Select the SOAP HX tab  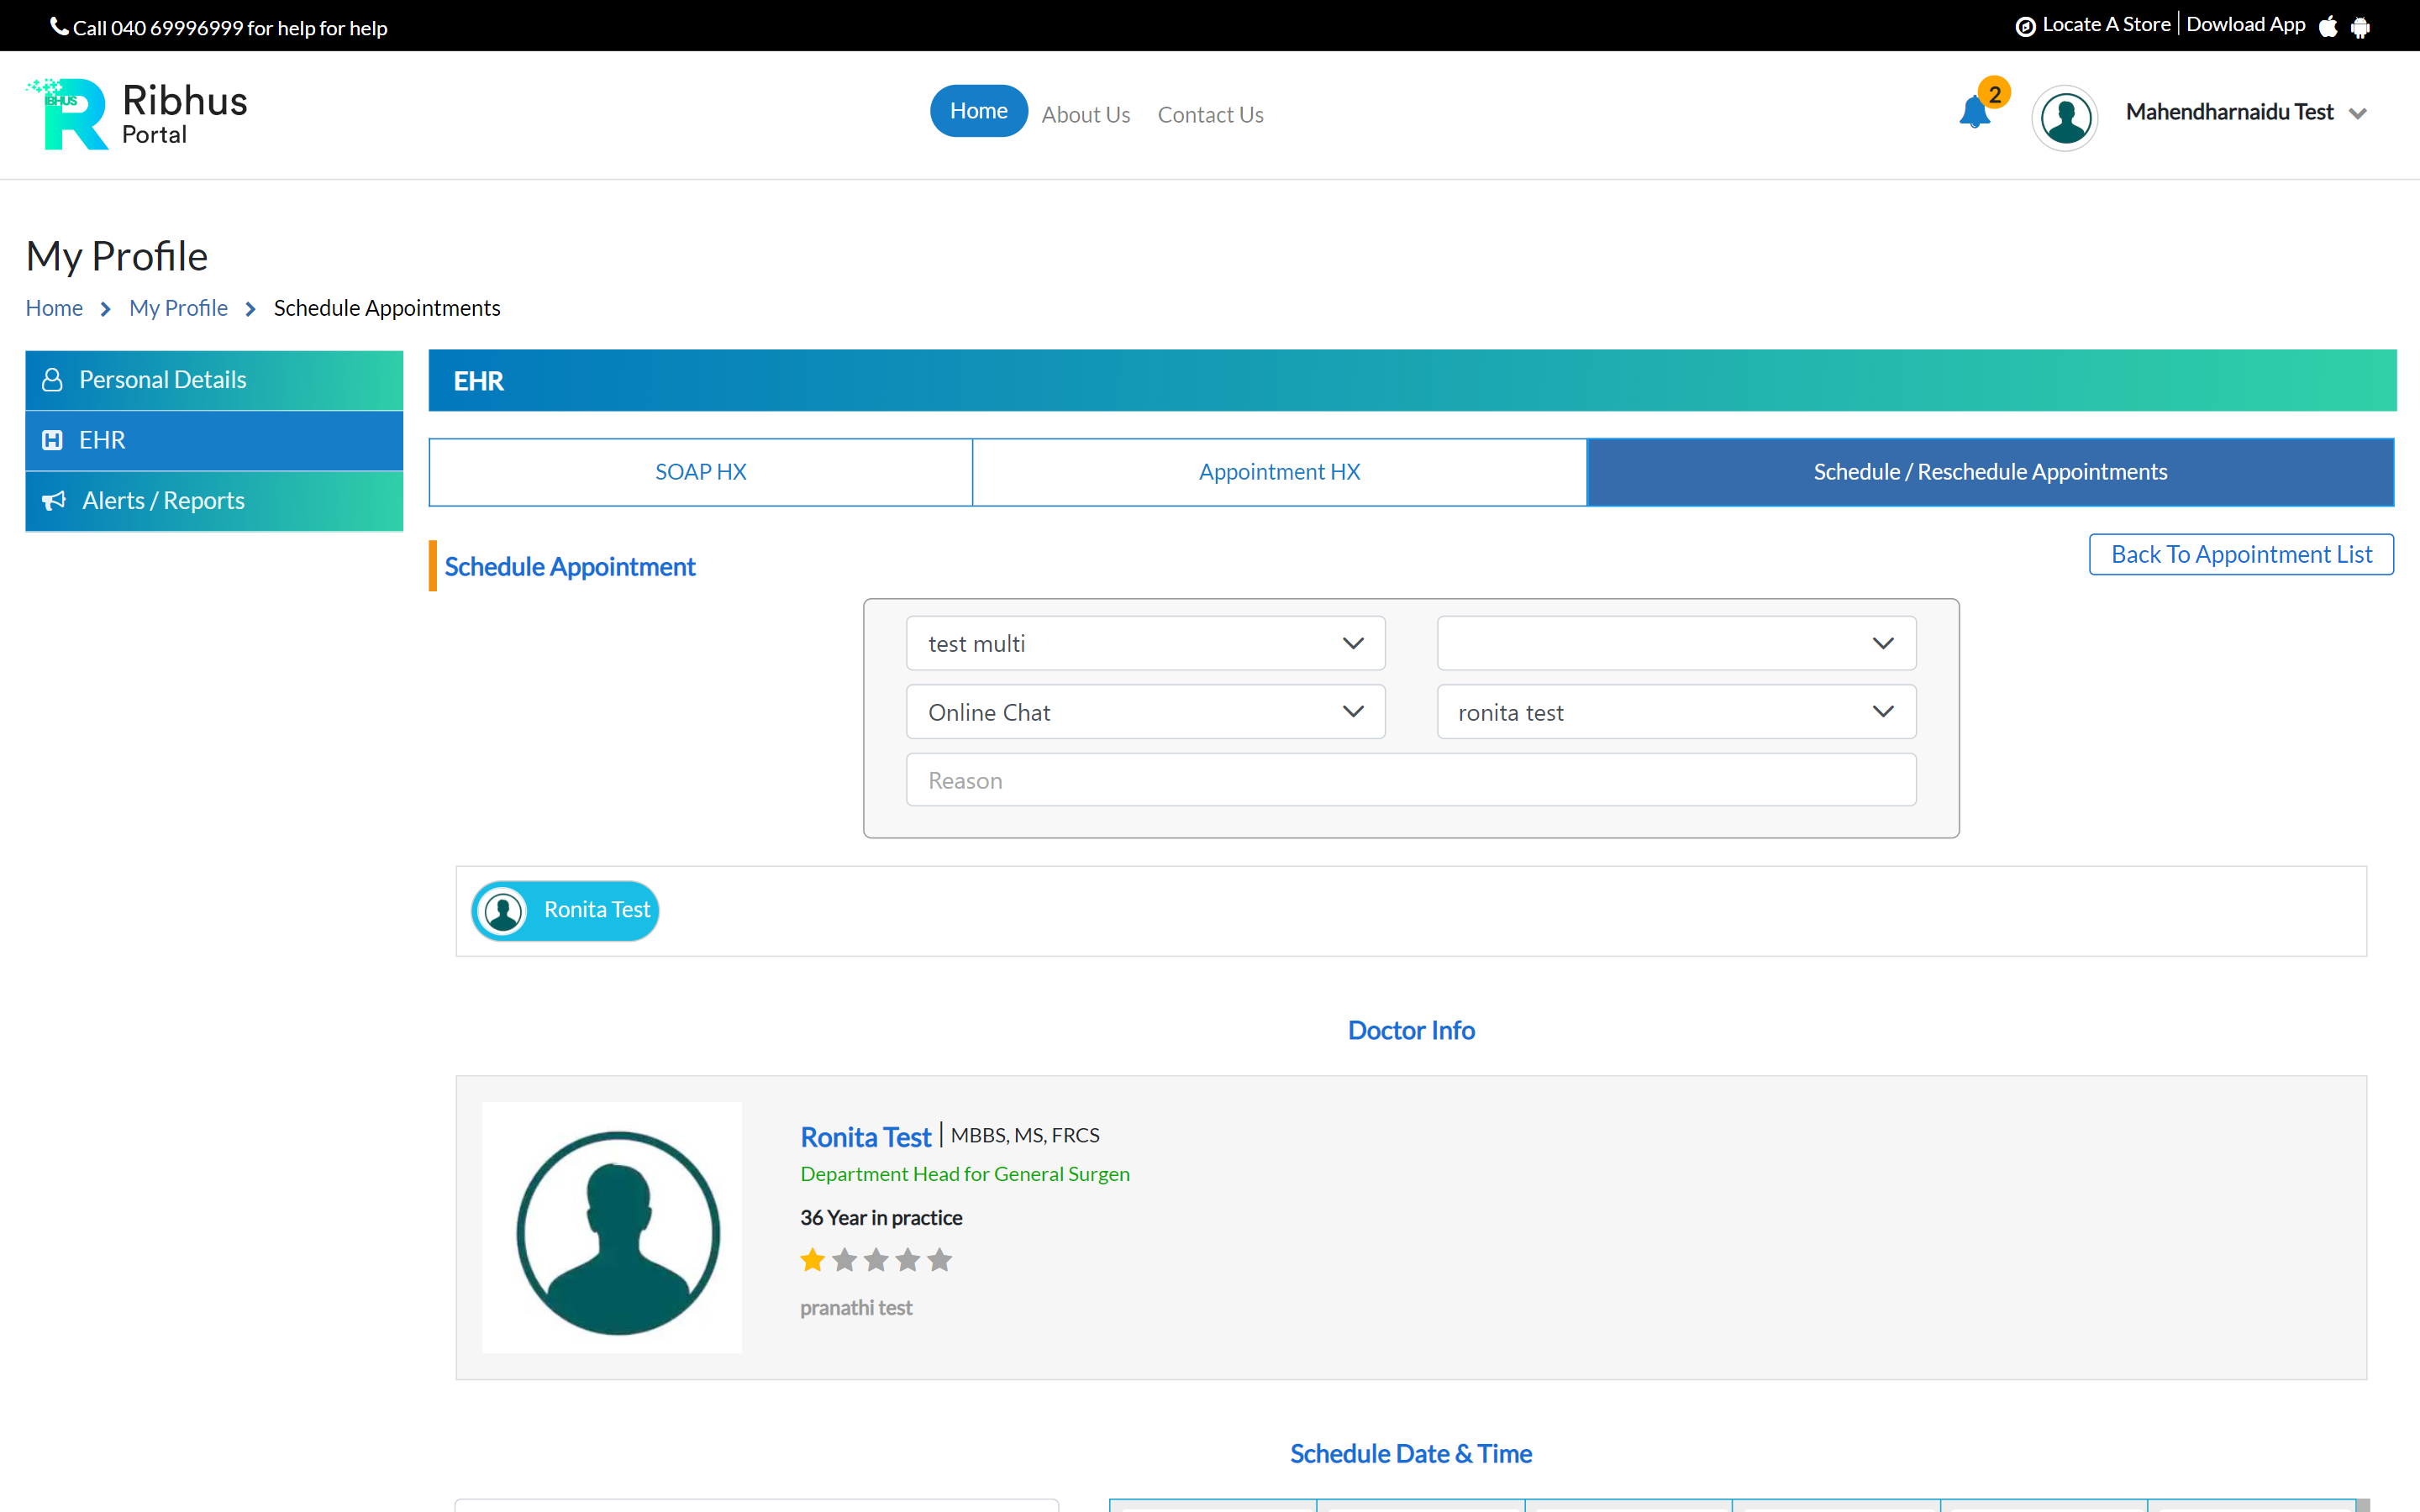[699, 471]
